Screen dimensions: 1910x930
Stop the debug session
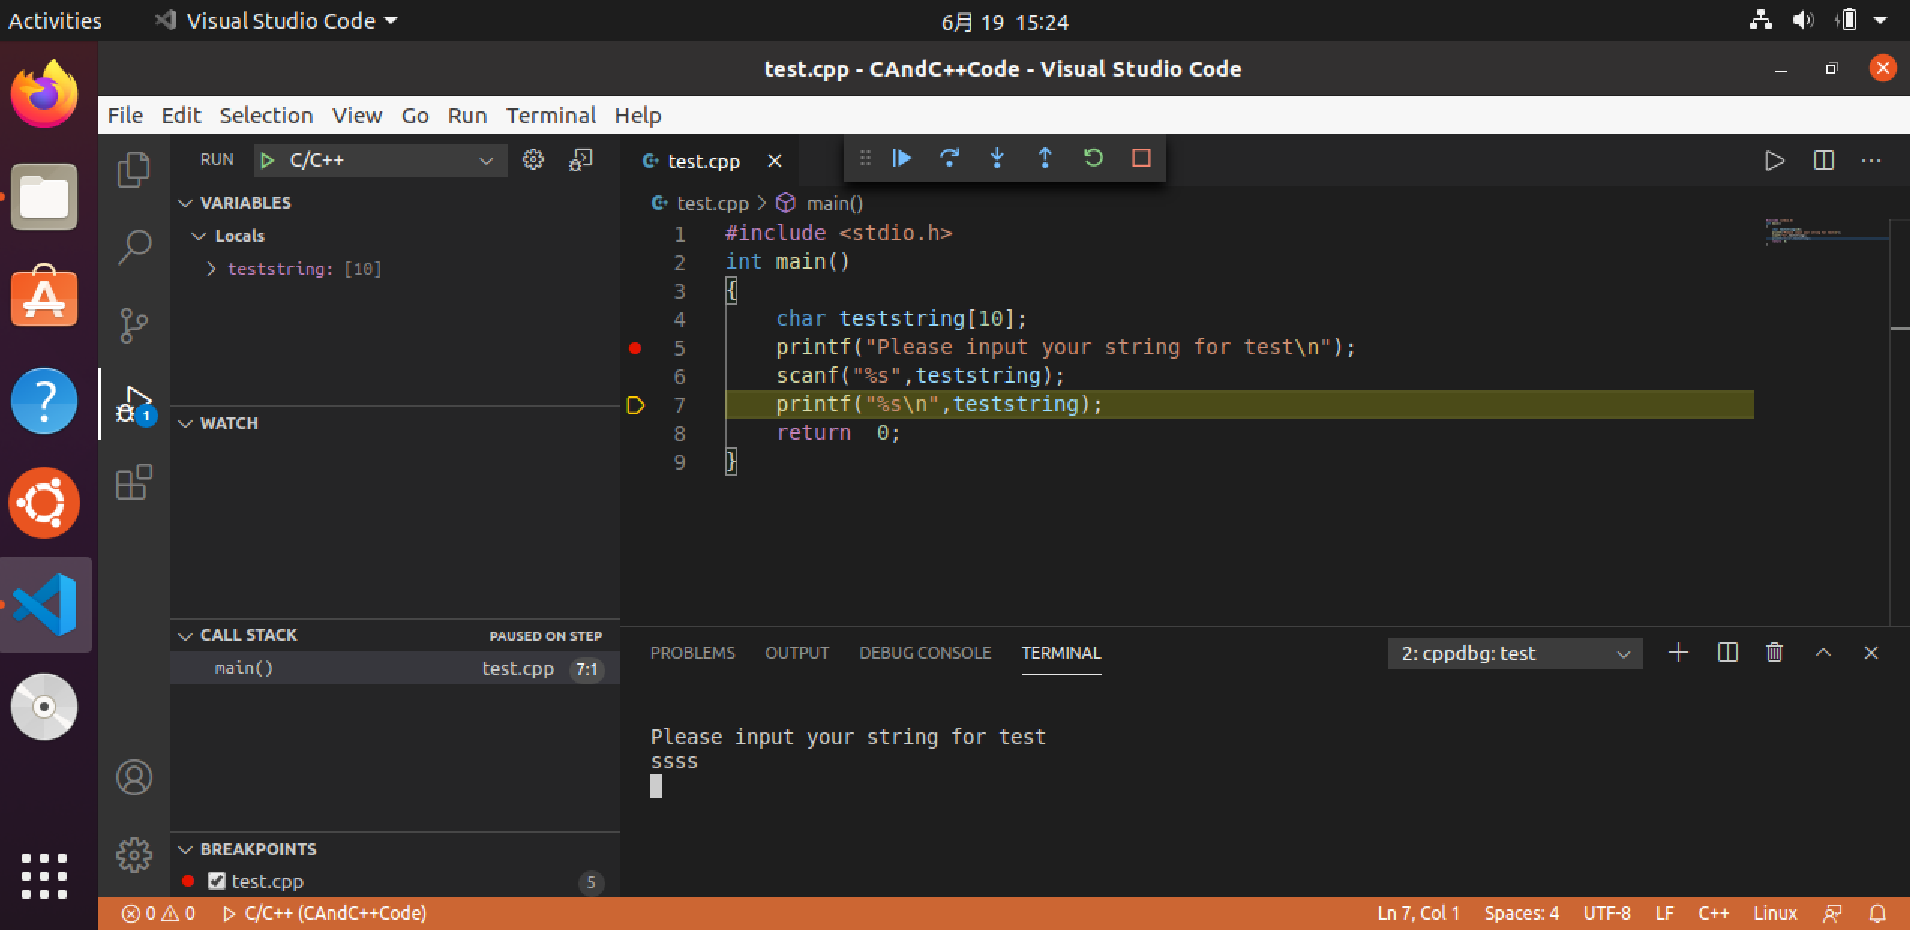[x=1141, y=158]
